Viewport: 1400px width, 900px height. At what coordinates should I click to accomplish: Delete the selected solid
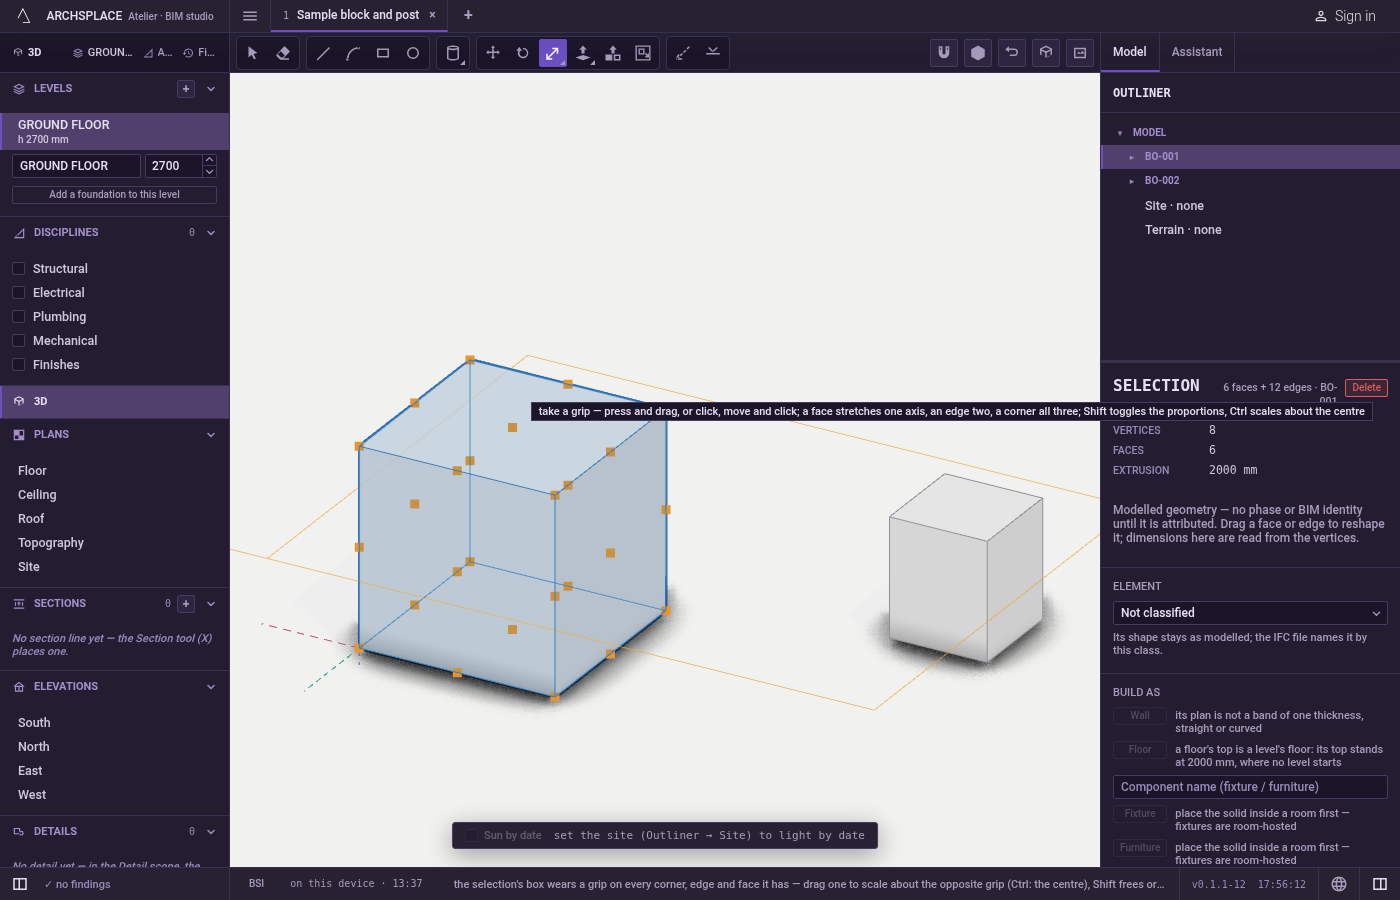point(1367,388)
